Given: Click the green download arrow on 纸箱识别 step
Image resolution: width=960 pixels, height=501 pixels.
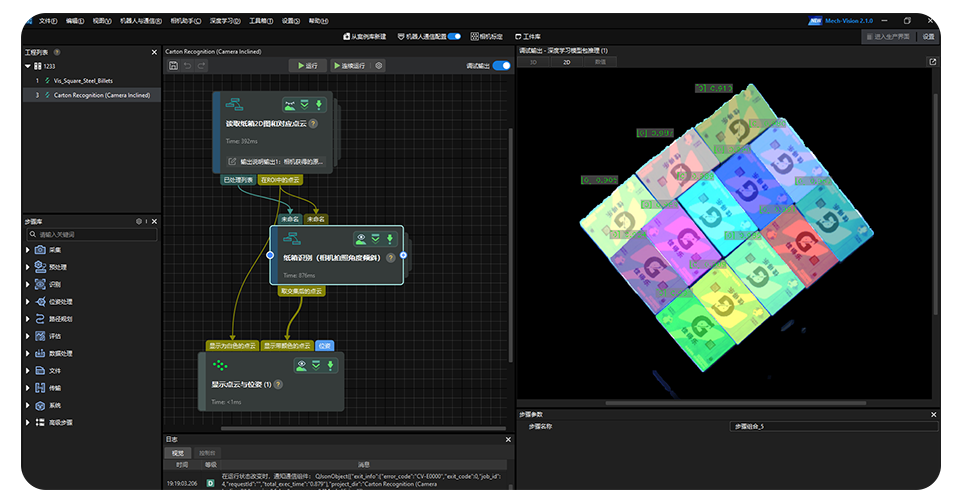Looking at the screenshot, I should pos(391,239).
